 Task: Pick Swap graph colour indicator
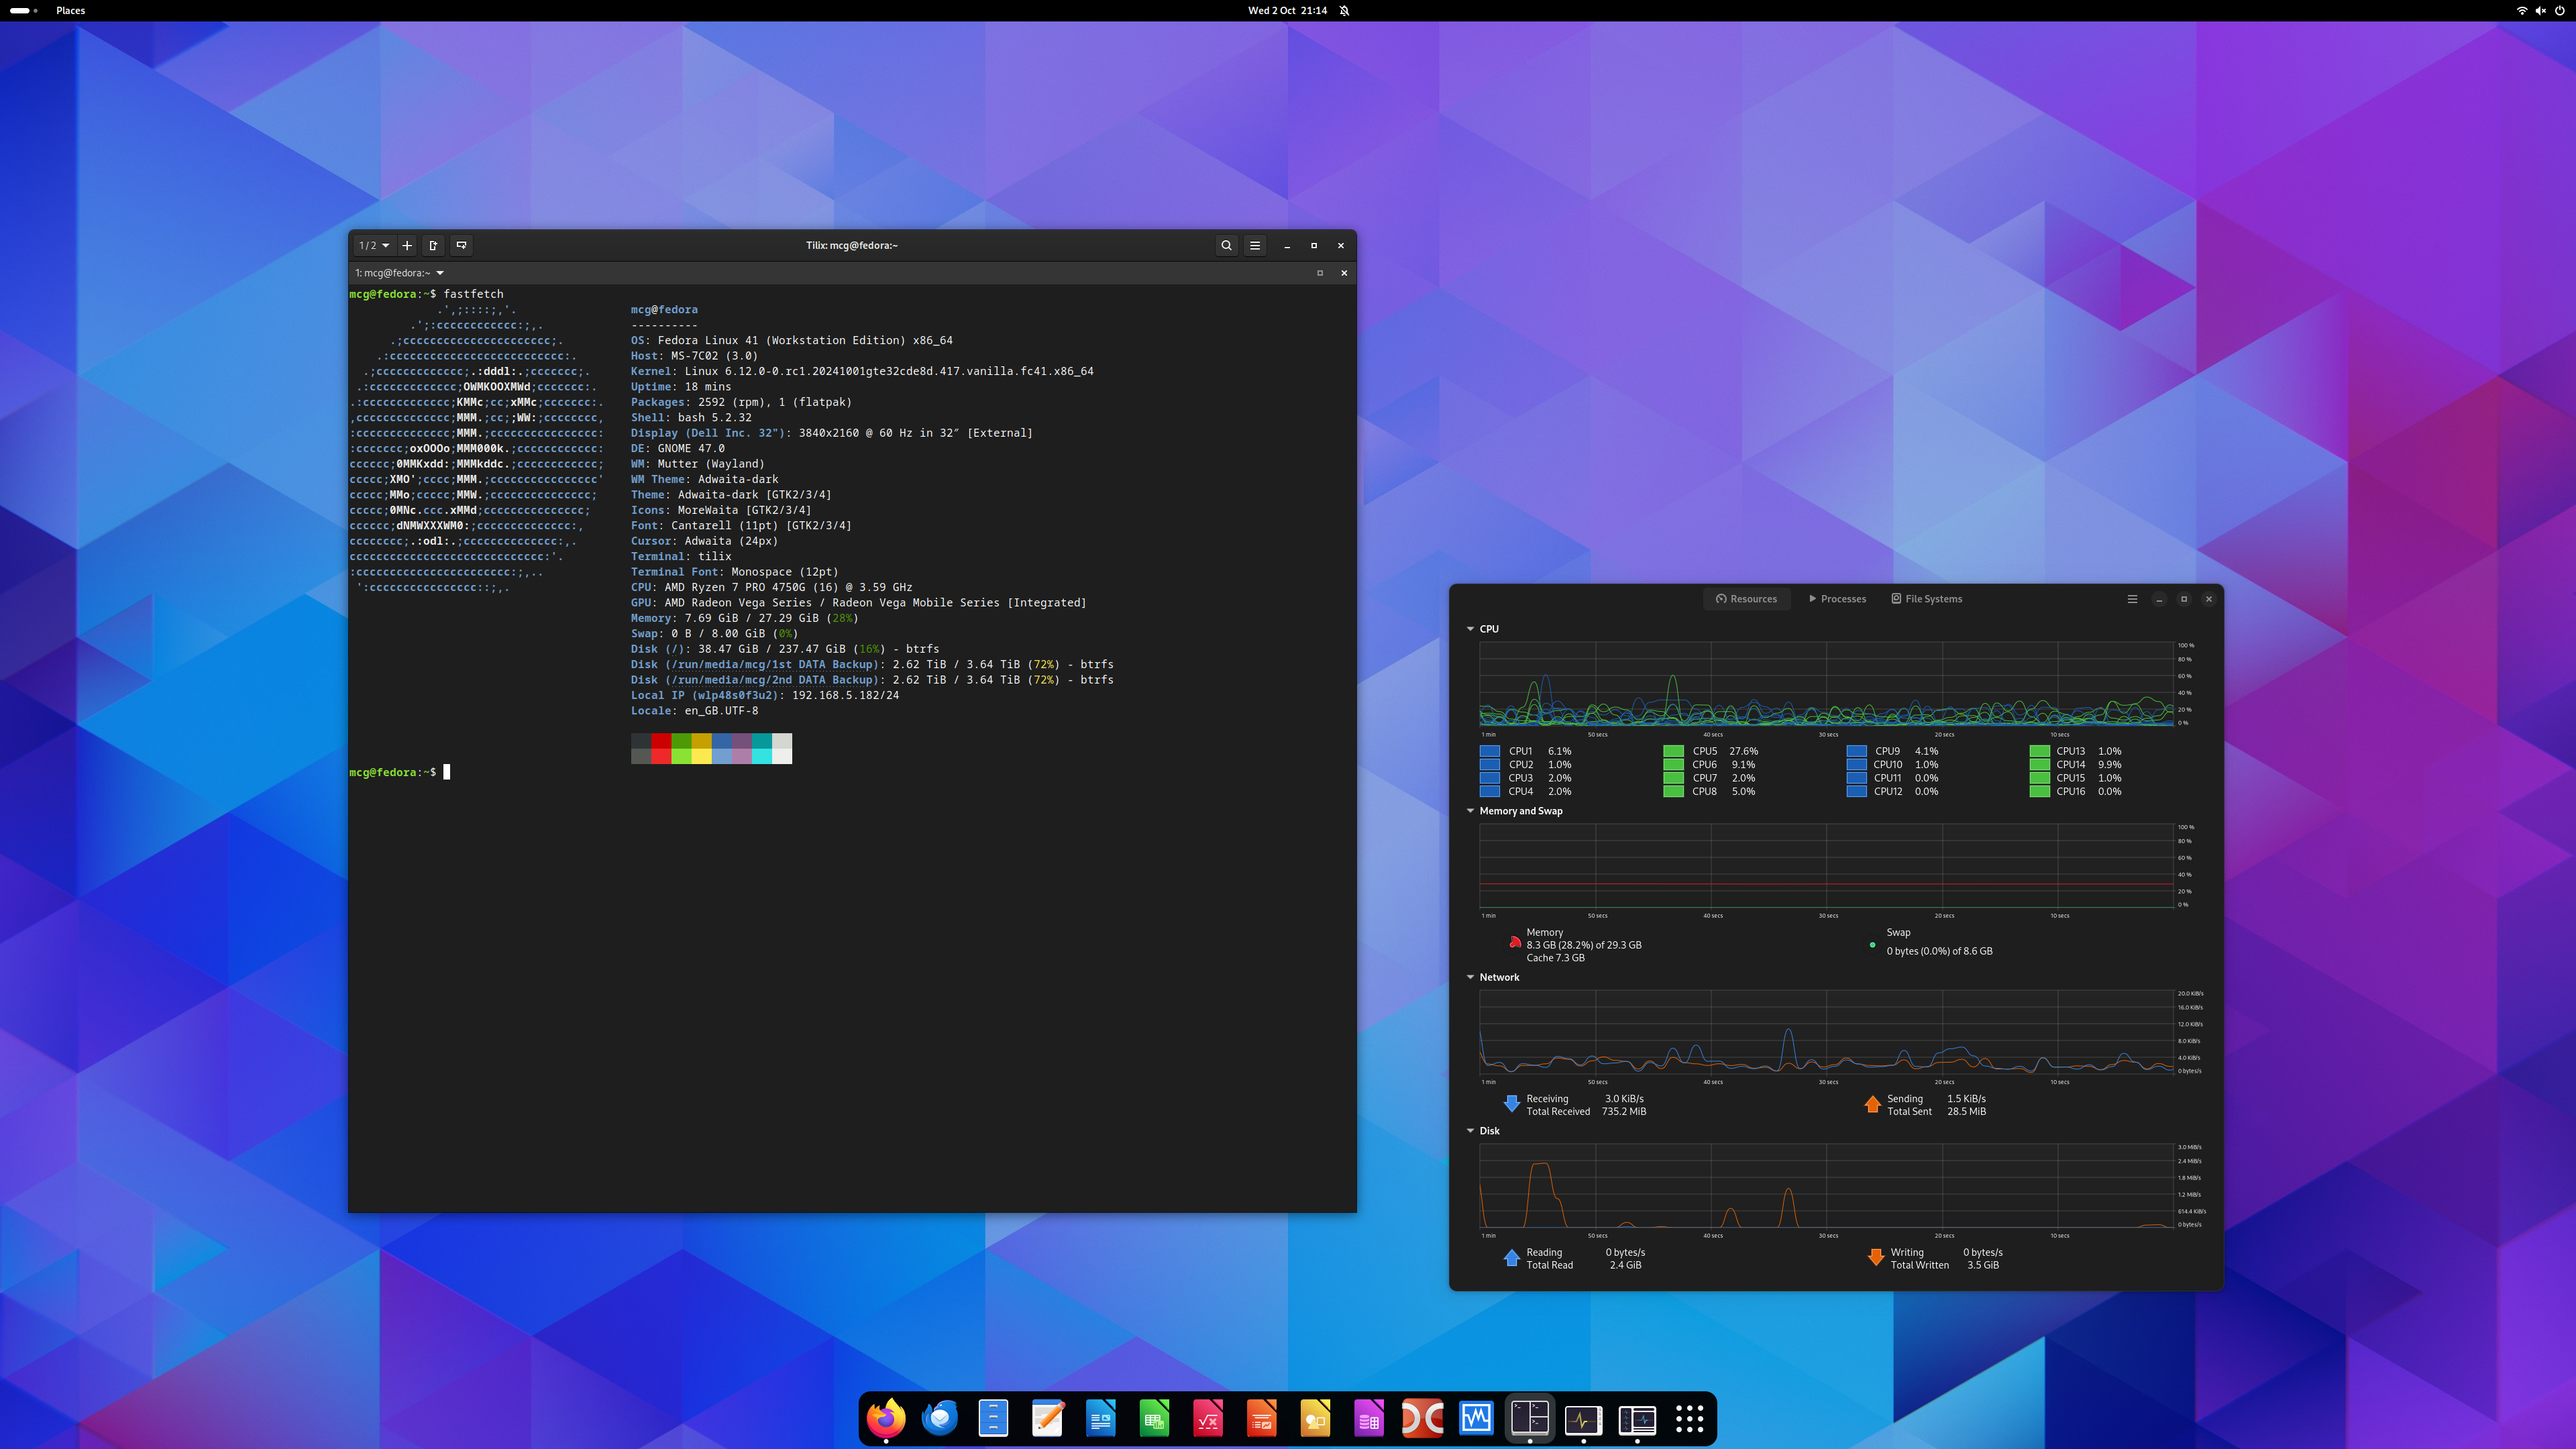pyautogui.click(x=1872, y=945)
